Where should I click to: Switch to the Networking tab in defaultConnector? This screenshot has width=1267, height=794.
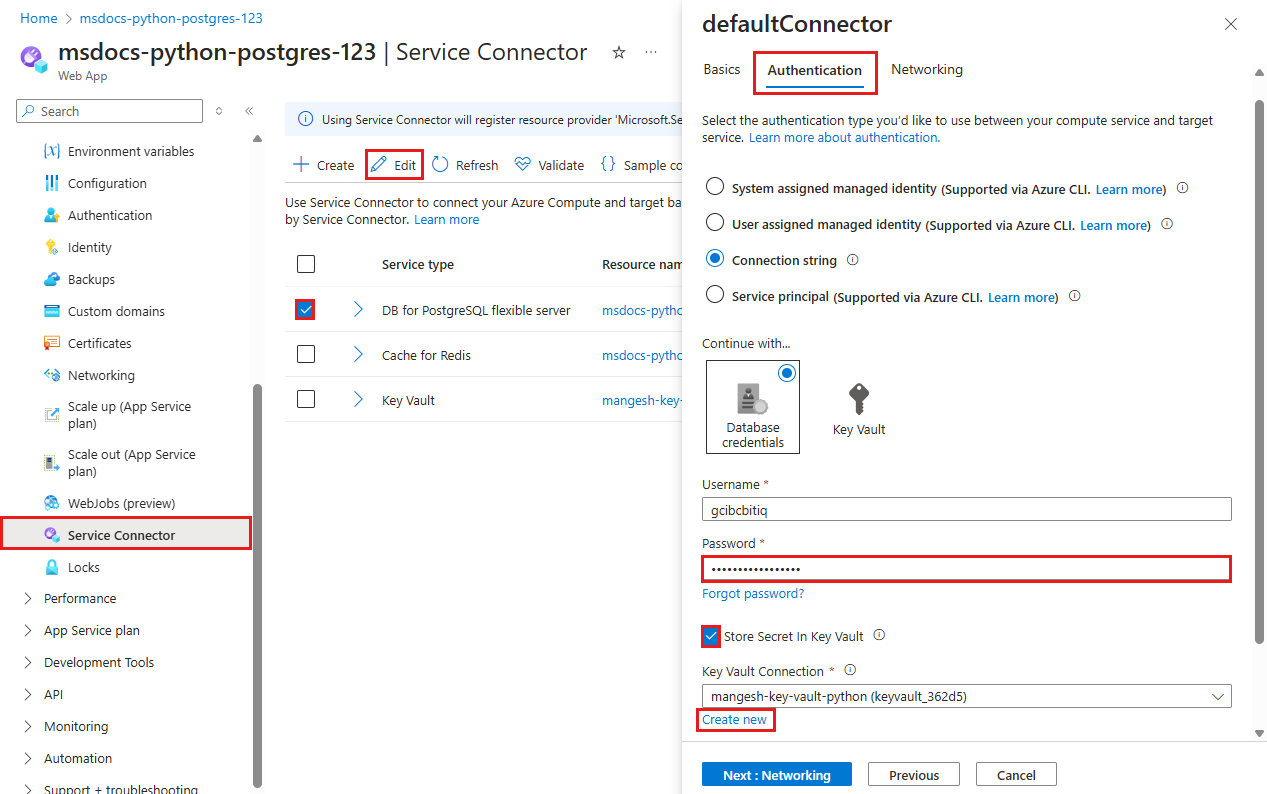coord(926,69)
